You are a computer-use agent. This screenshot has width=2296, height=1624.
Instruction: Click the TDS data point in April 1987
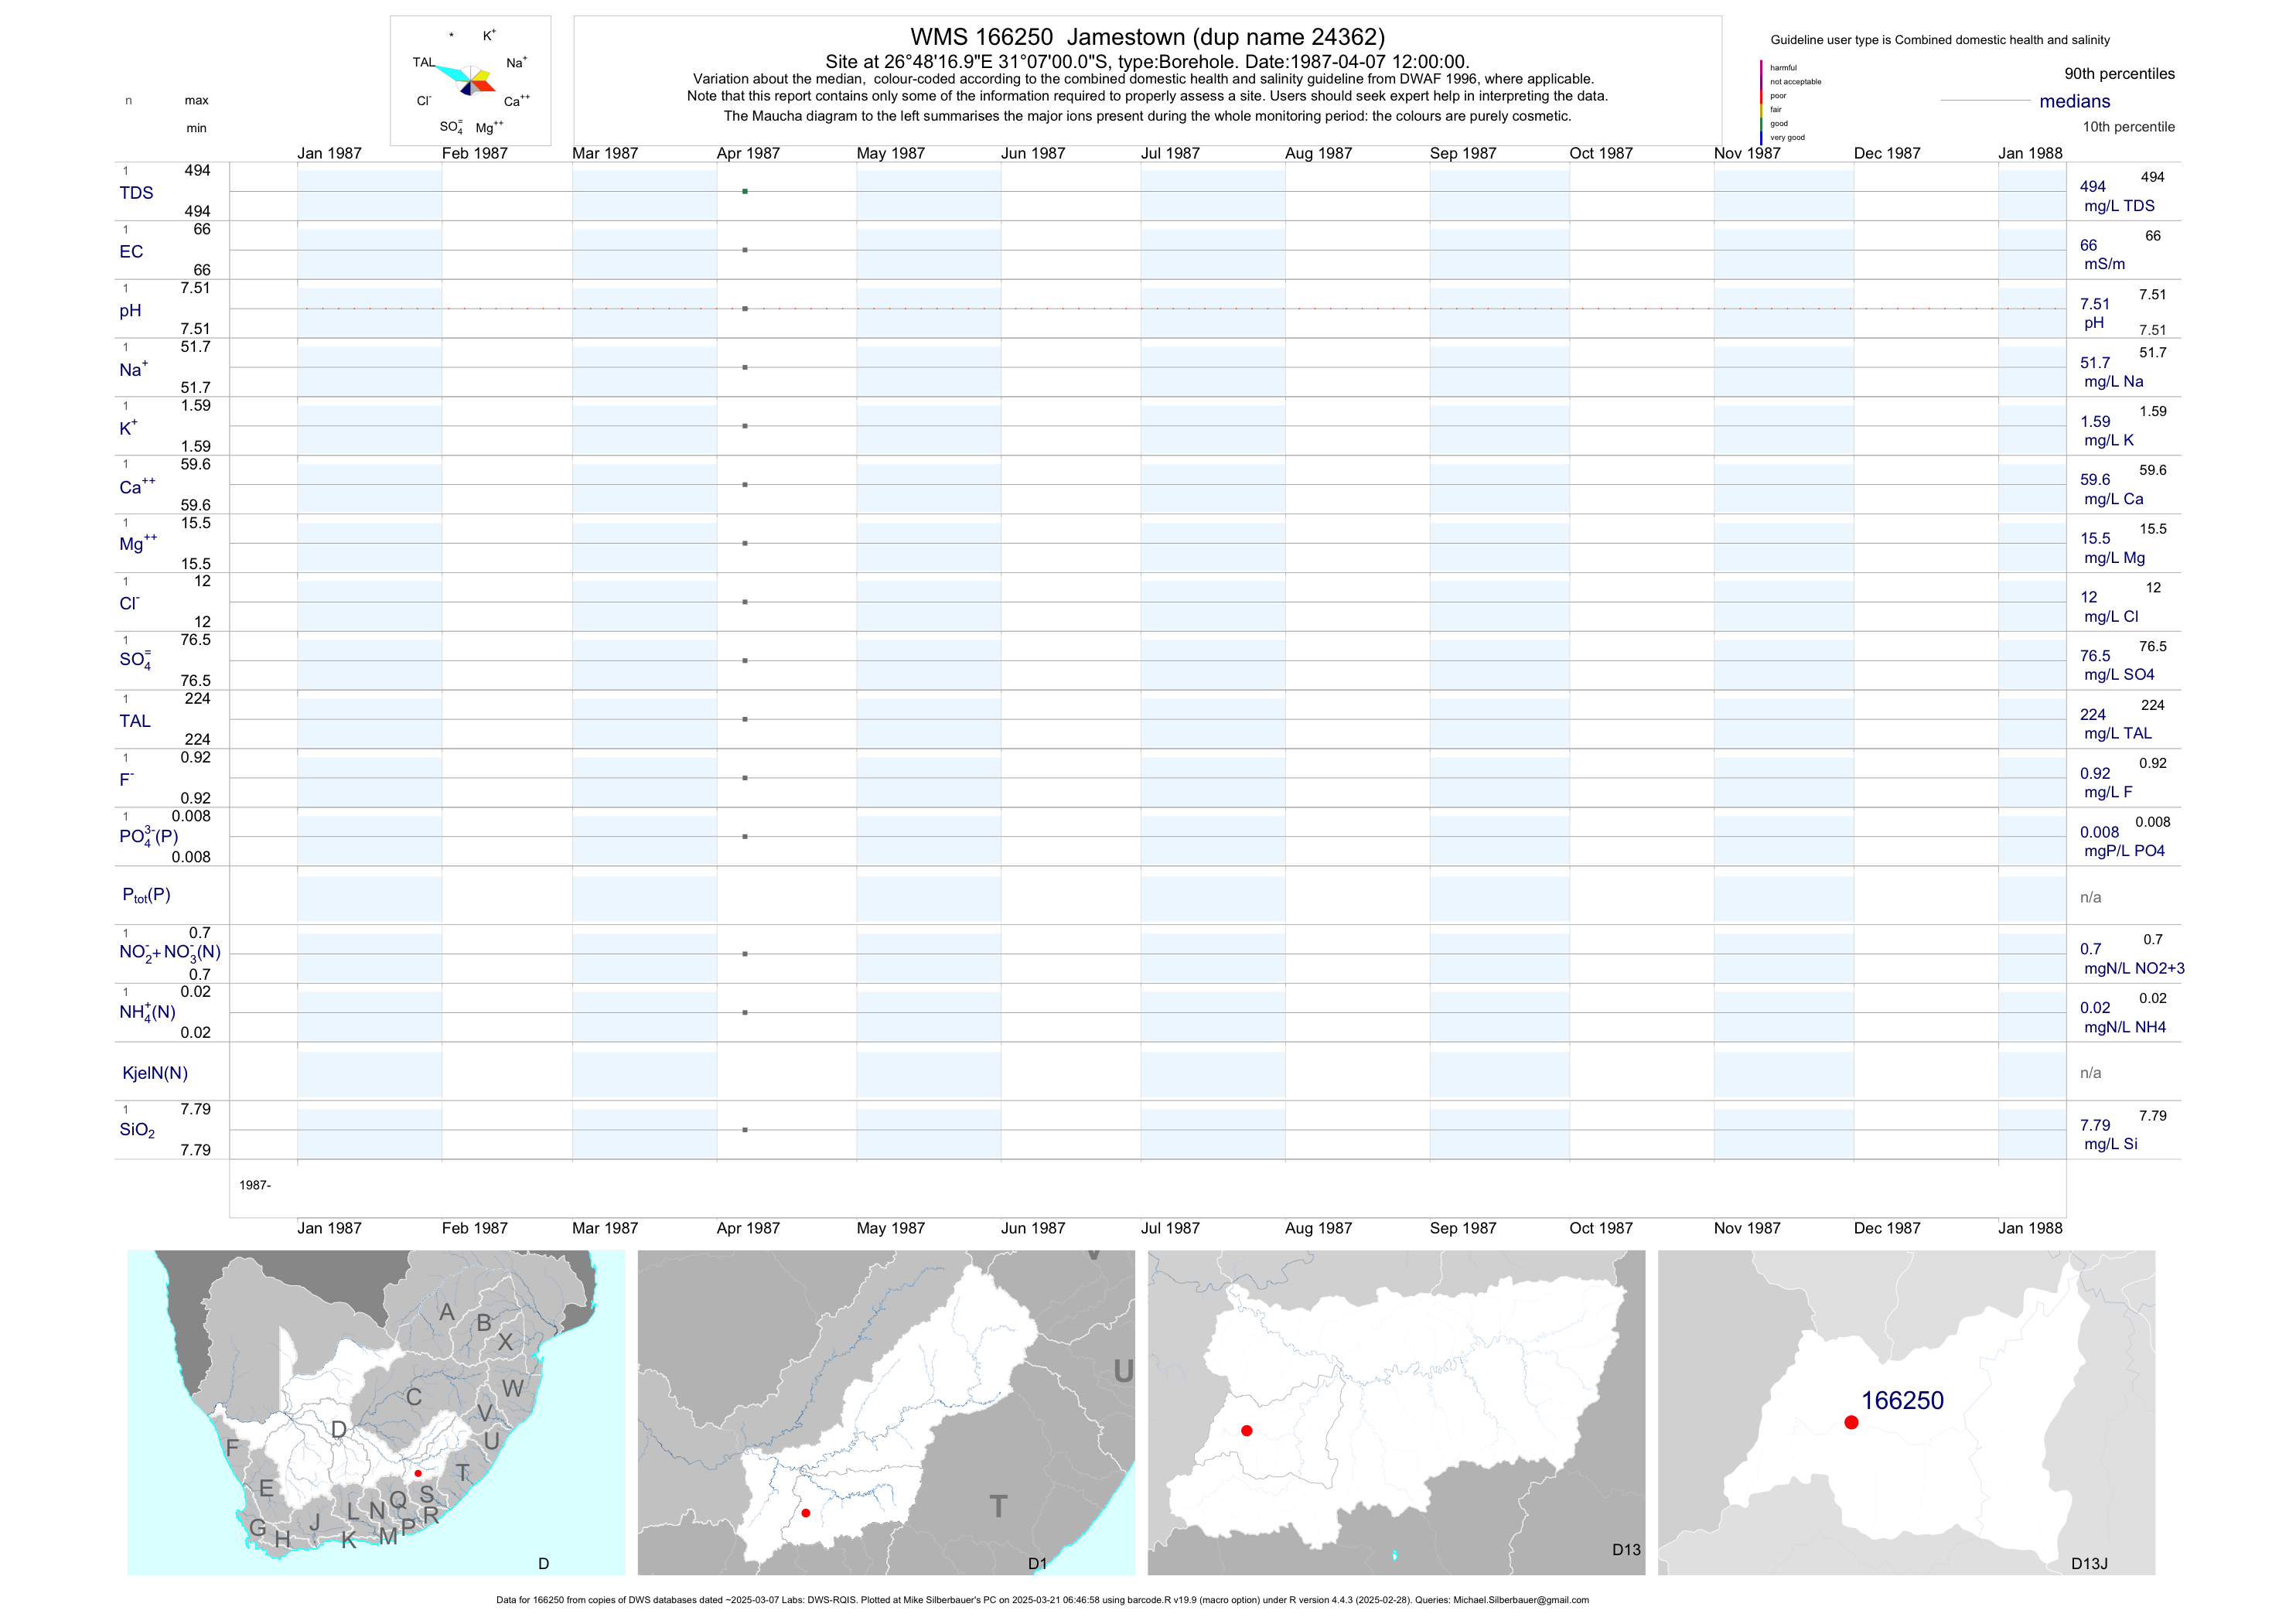745,191
